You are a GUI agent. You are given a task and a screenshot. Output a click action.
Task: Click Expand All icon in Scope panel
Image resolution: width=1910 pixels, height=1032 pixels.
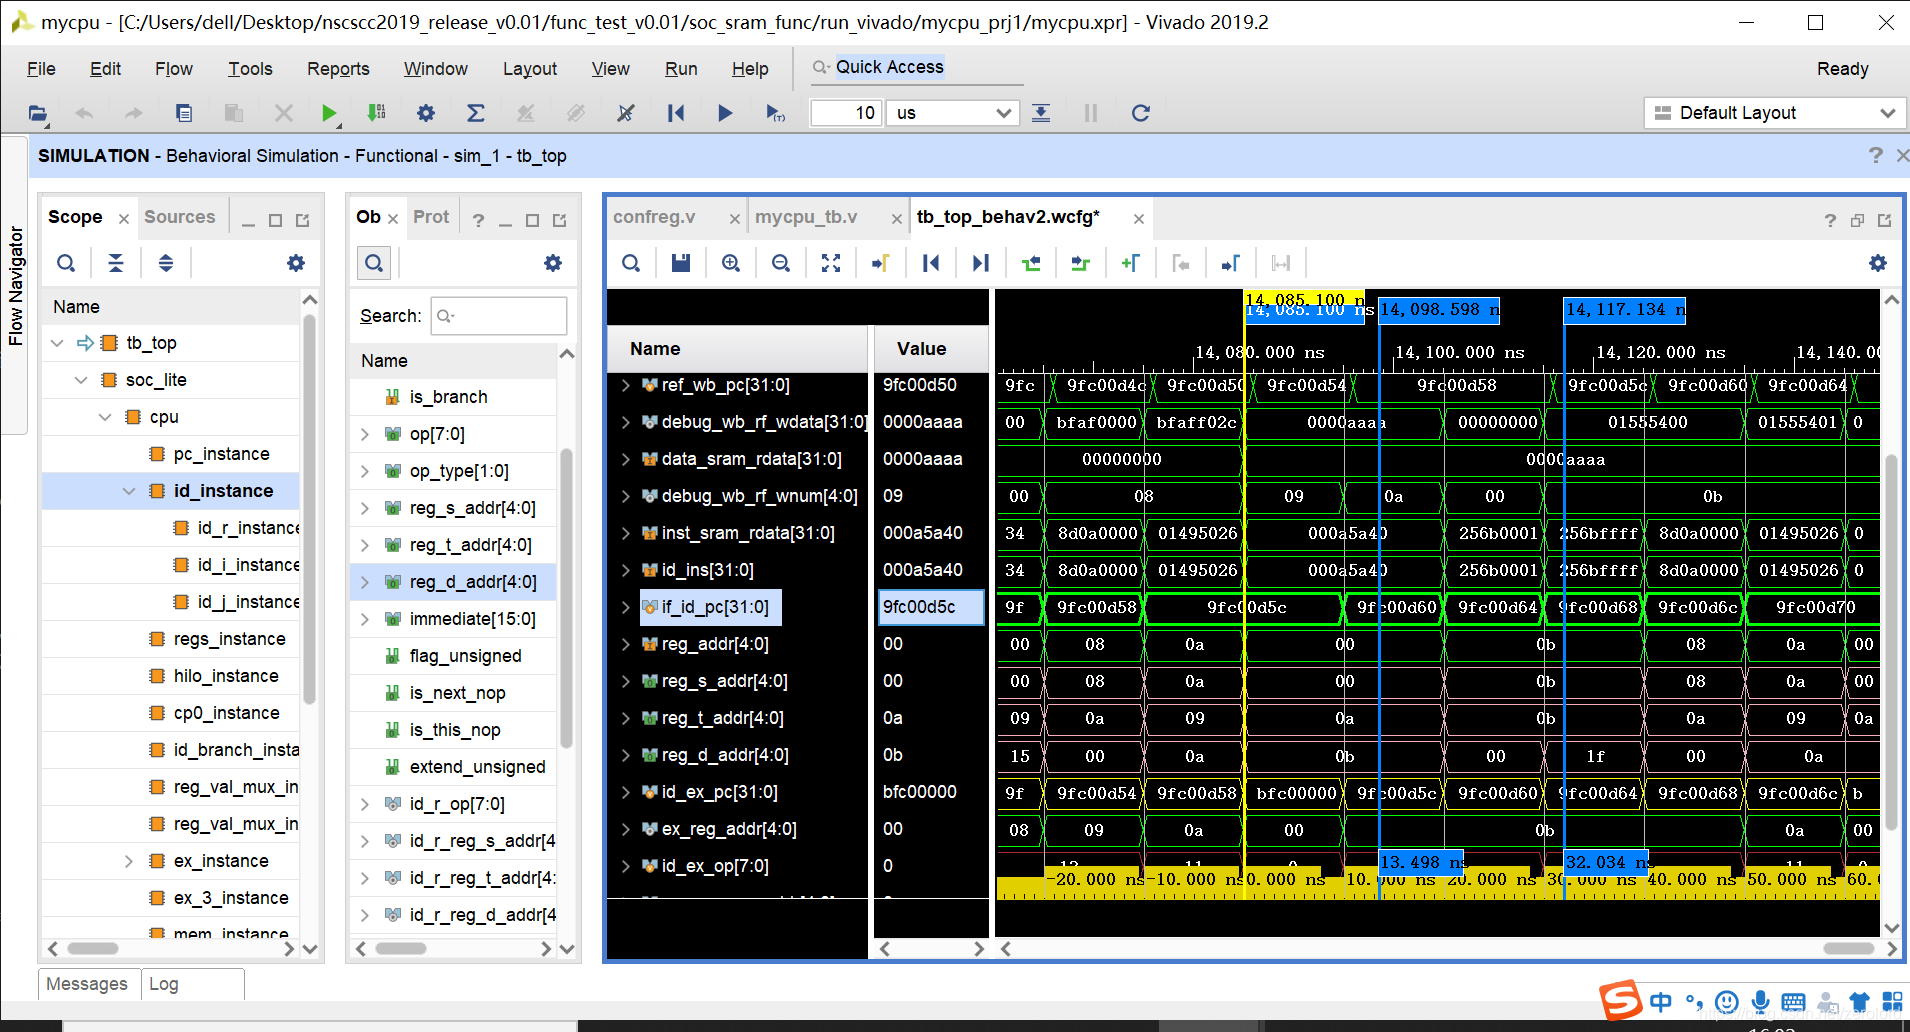(166, 263)
